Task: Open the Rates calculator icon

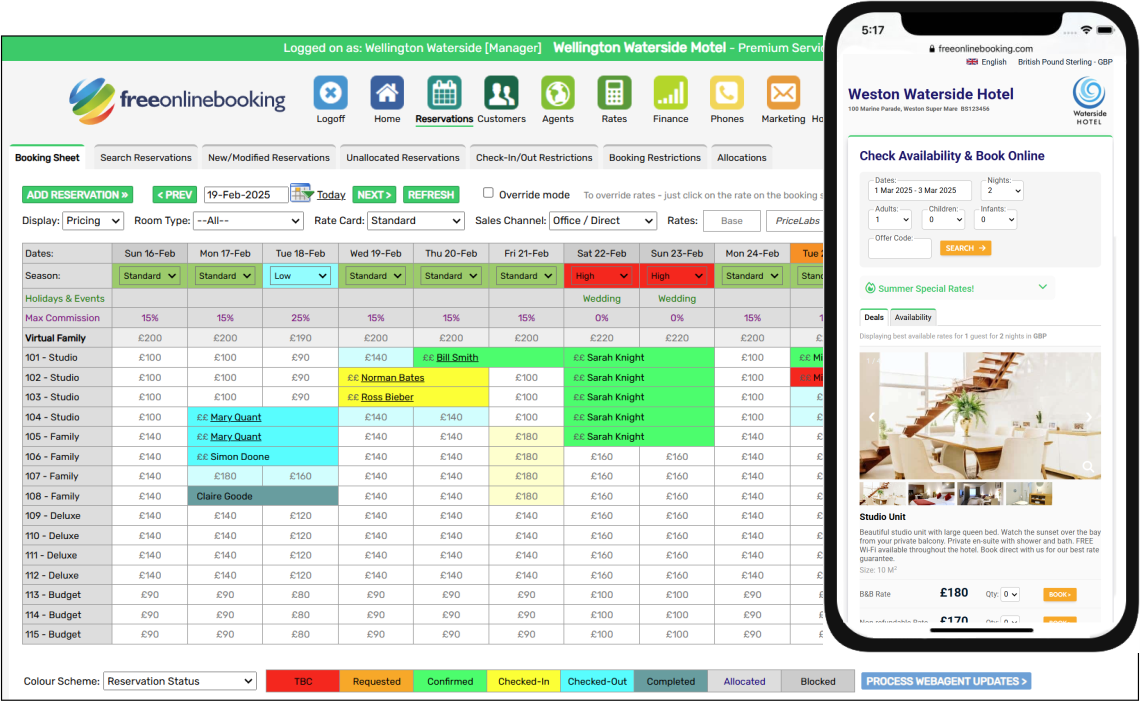Action: coord(614,93)
